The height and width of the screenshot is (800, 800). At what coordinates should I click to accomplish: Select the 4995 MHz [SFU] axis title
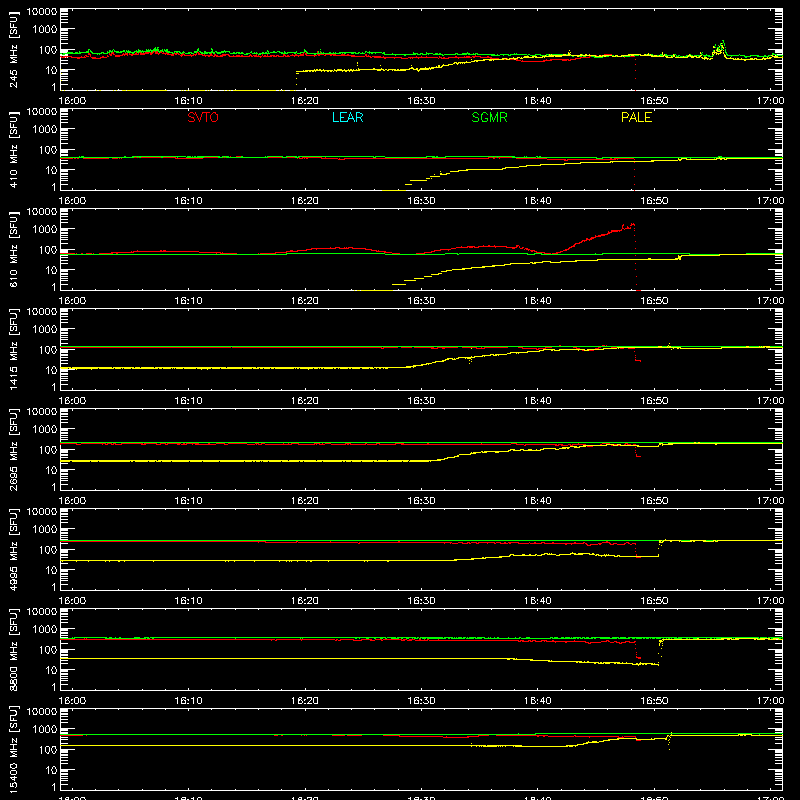coord(13,549)
